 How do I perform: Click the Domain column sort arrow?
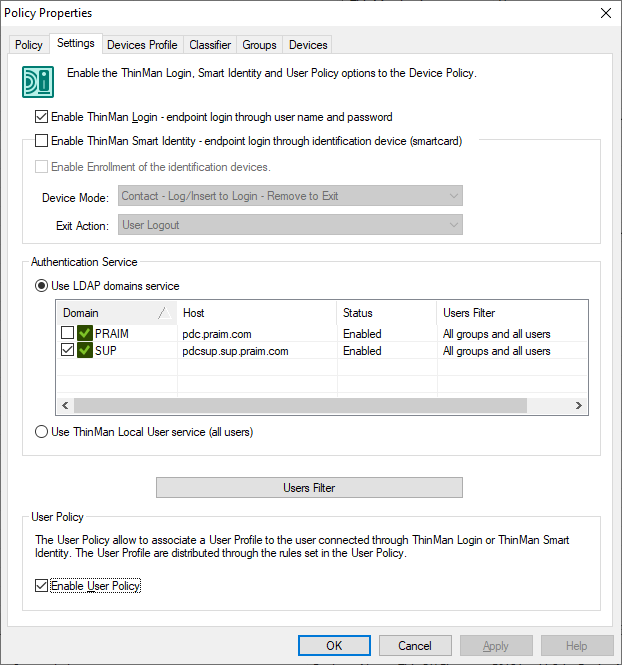(165, 313)
